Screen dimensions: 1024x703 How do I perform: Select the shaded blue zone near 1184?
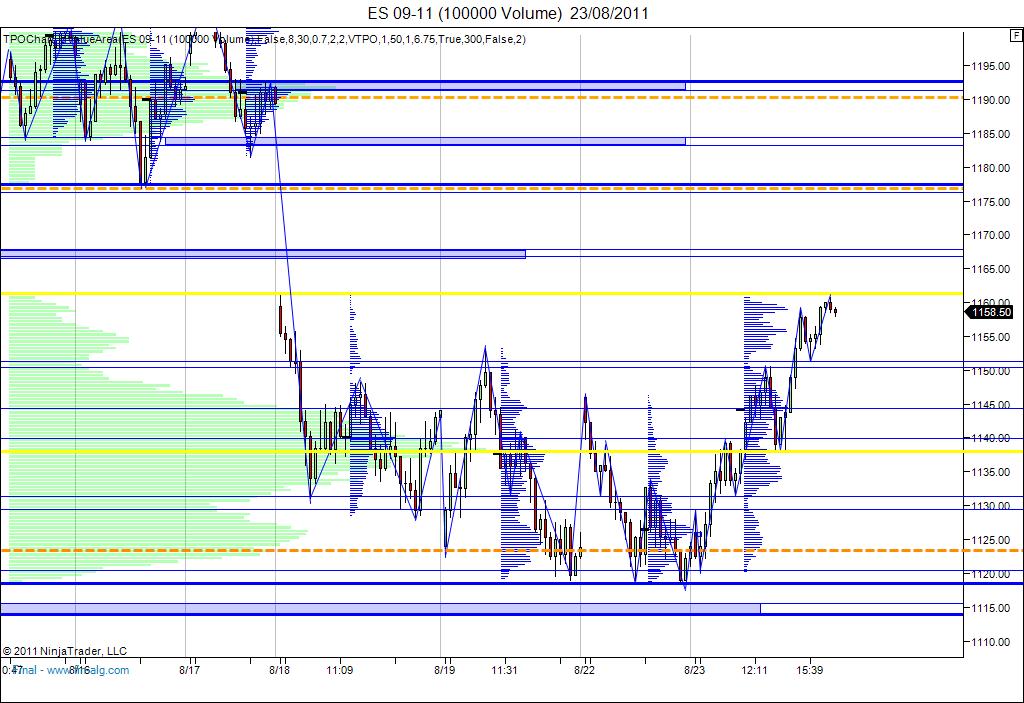pos(425,141)
